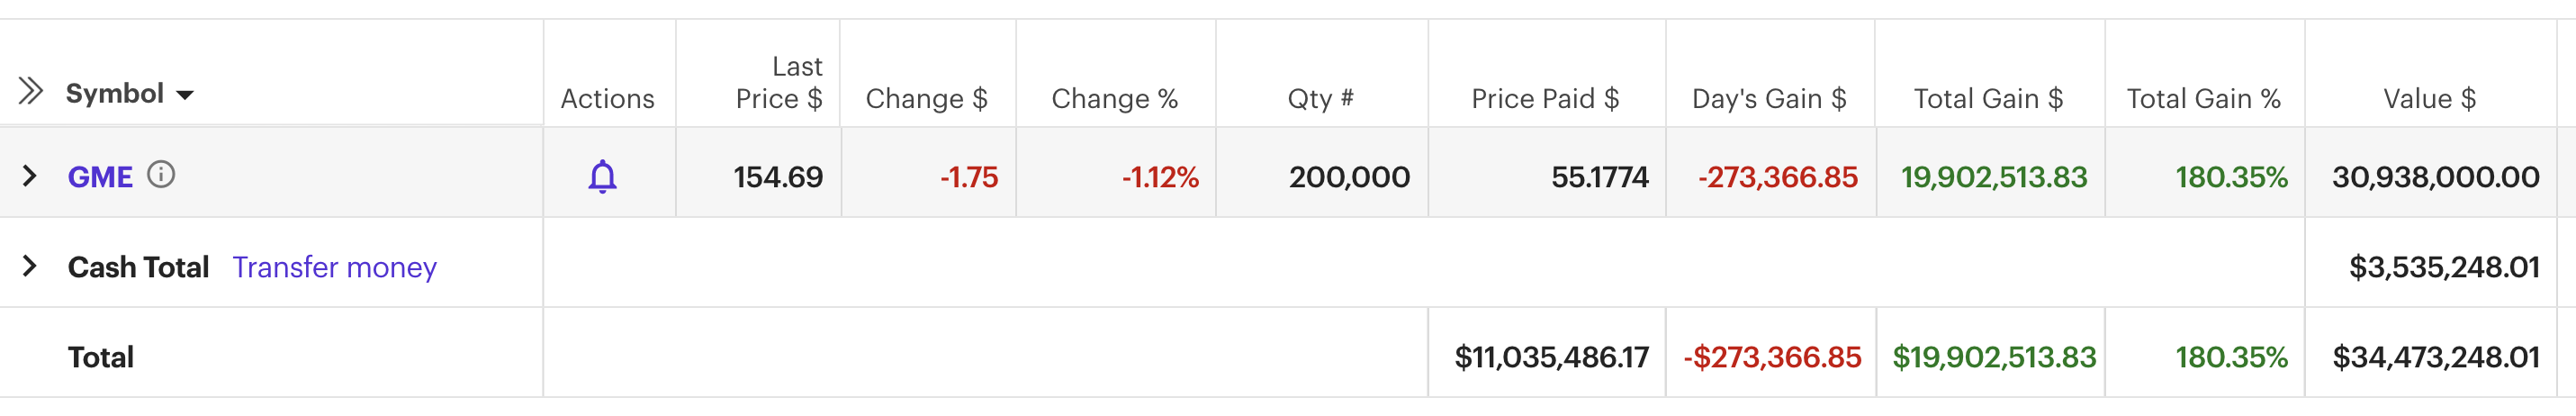Screen dimensions: 2576x416
Task: Sort by Day's Gain $ column
Action: [1768, 99]
